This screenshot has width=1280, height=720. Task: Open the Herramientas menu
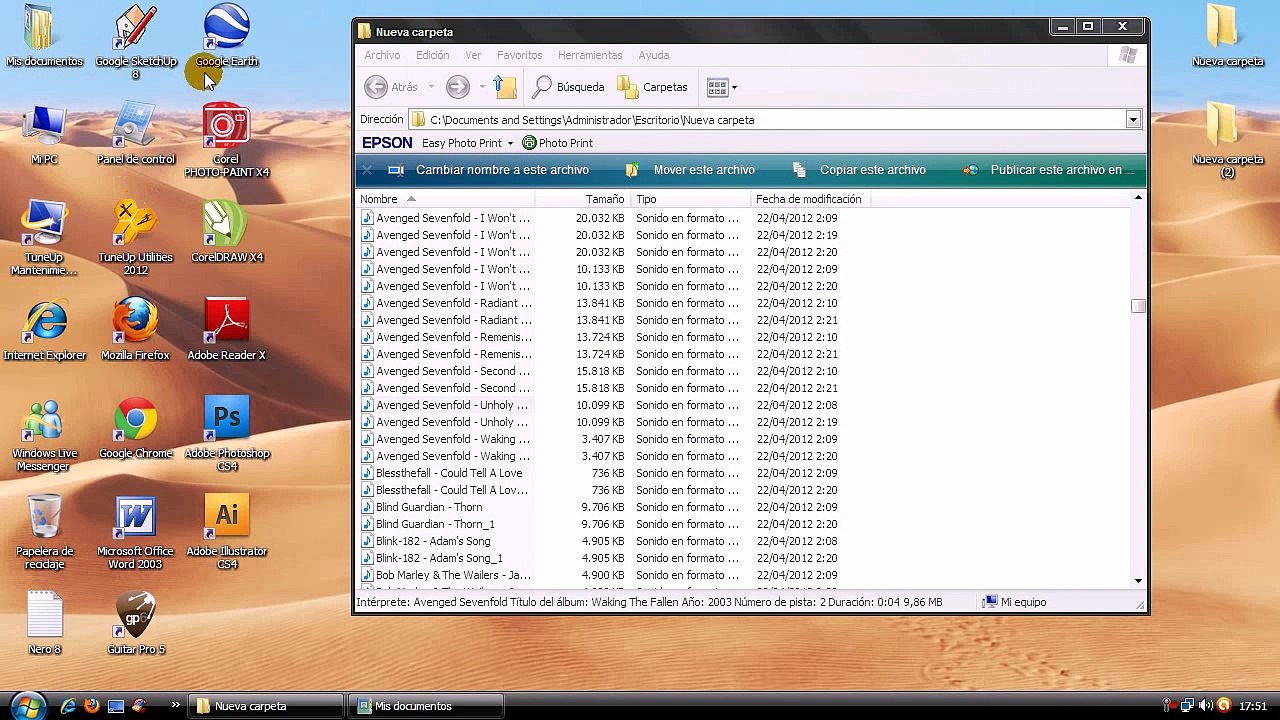pos(590,55)
